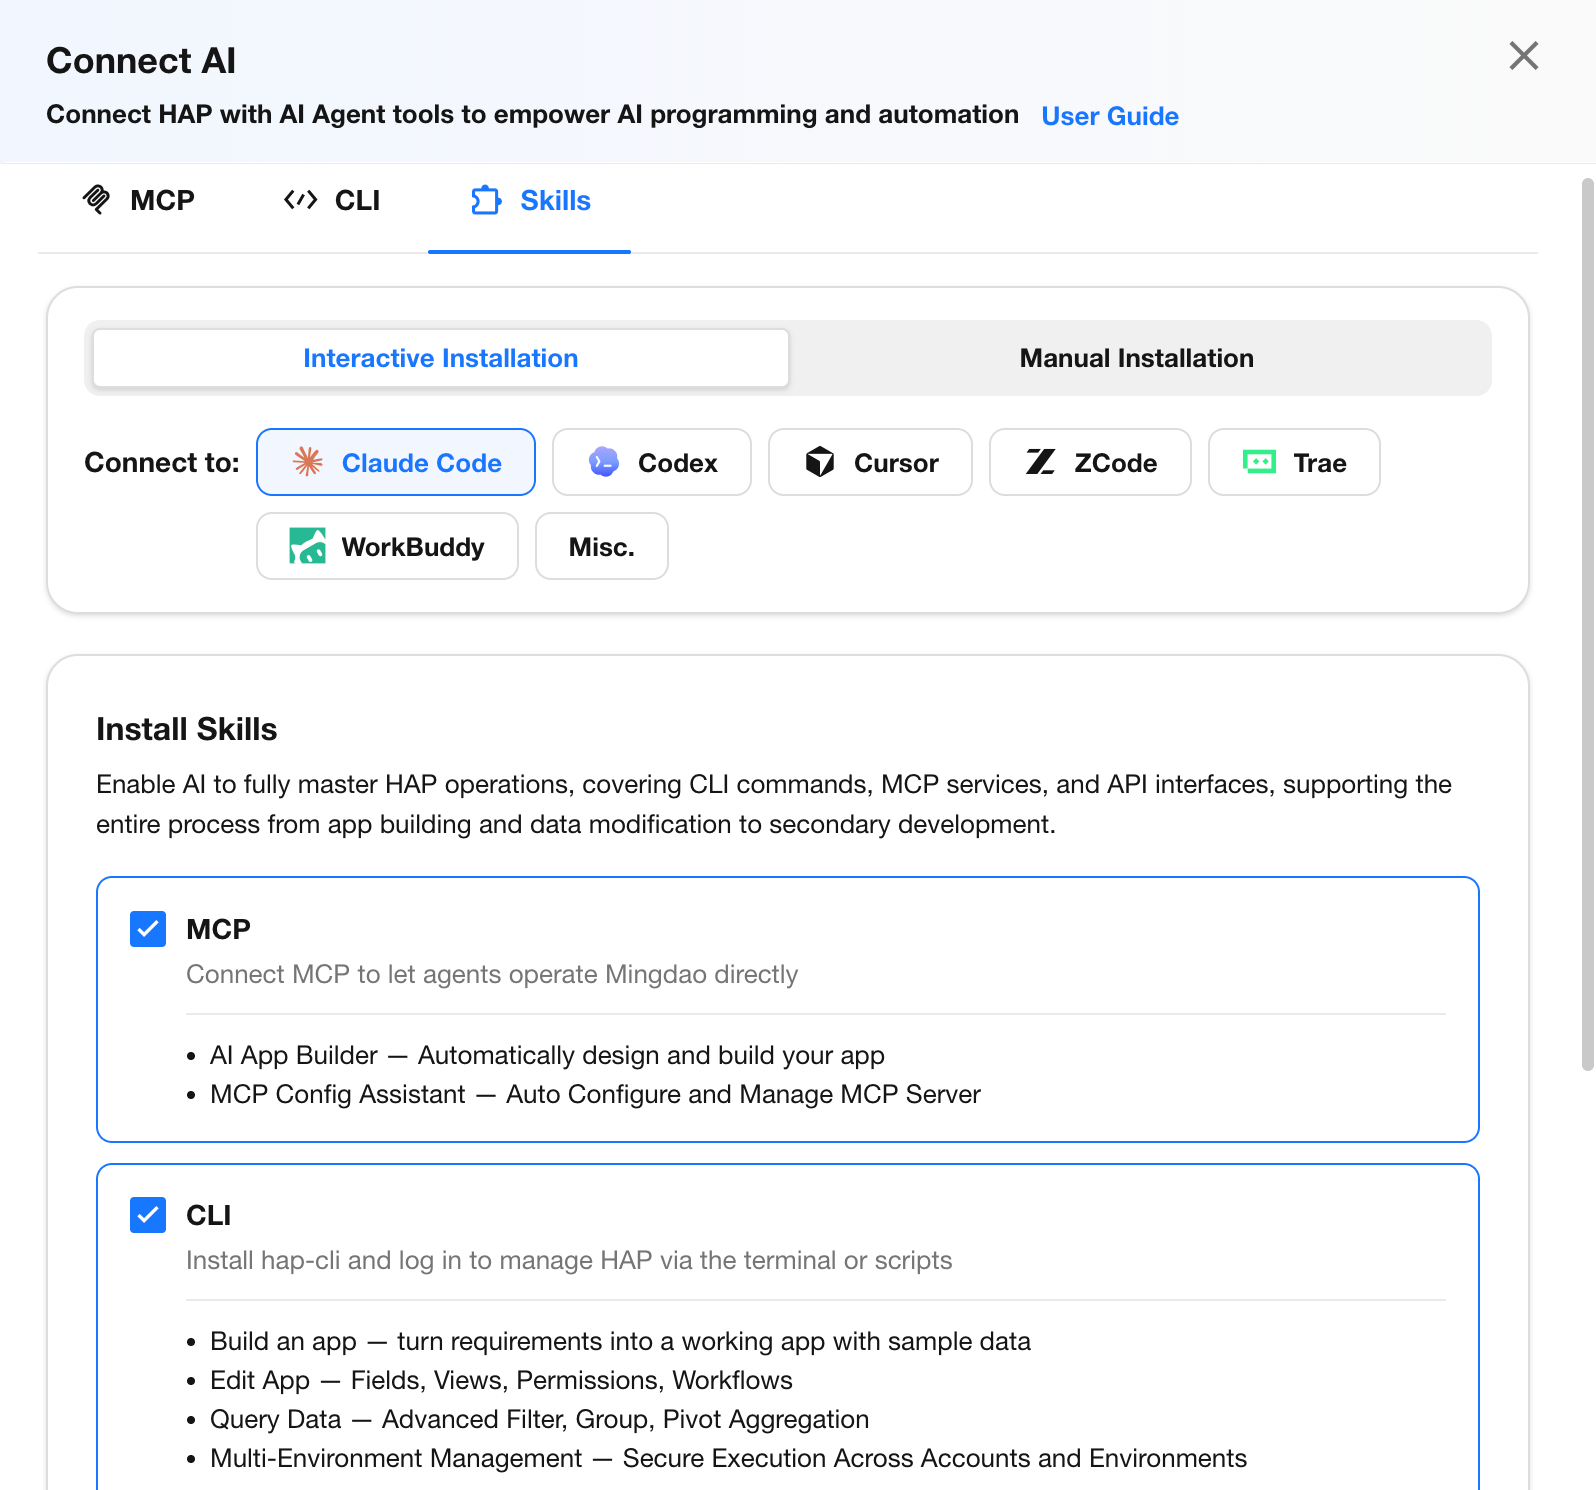Click the 'Build an app' bullet line
1596x1490 pixels.
point(620,1341)
